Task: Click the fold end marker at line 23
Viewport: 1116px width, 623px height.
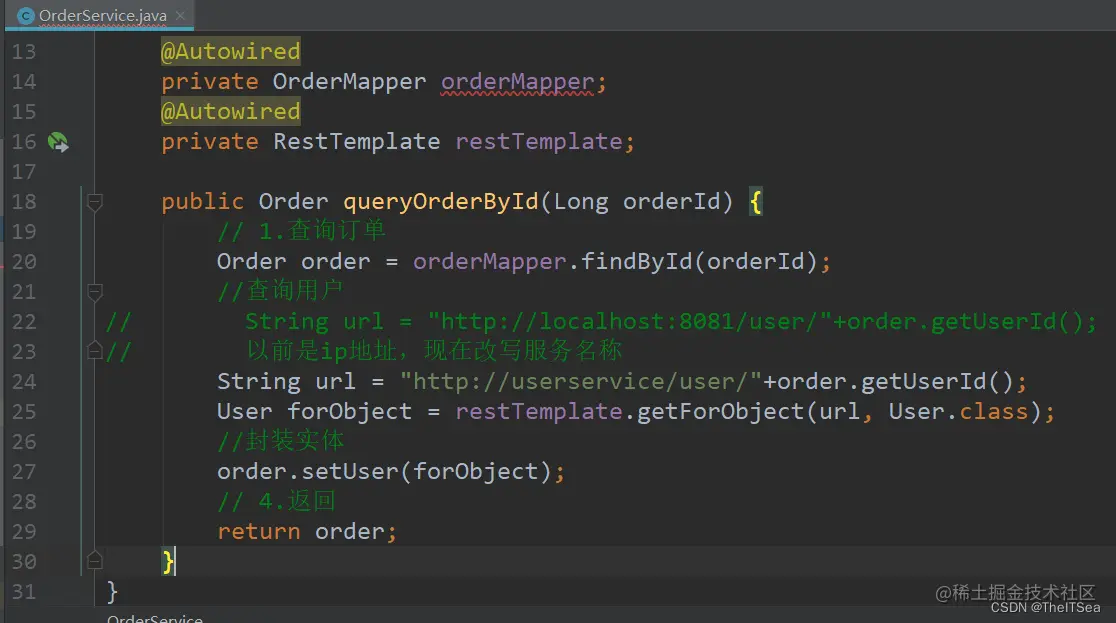Action: 95,350
